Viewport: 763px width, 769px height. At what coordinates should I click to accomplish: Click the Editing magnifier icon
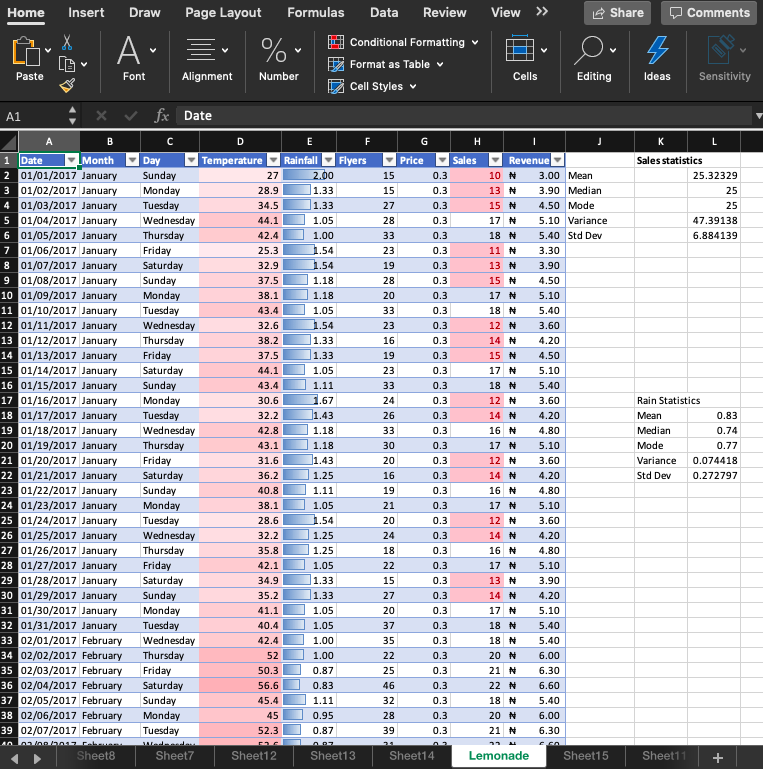(589, 51)
